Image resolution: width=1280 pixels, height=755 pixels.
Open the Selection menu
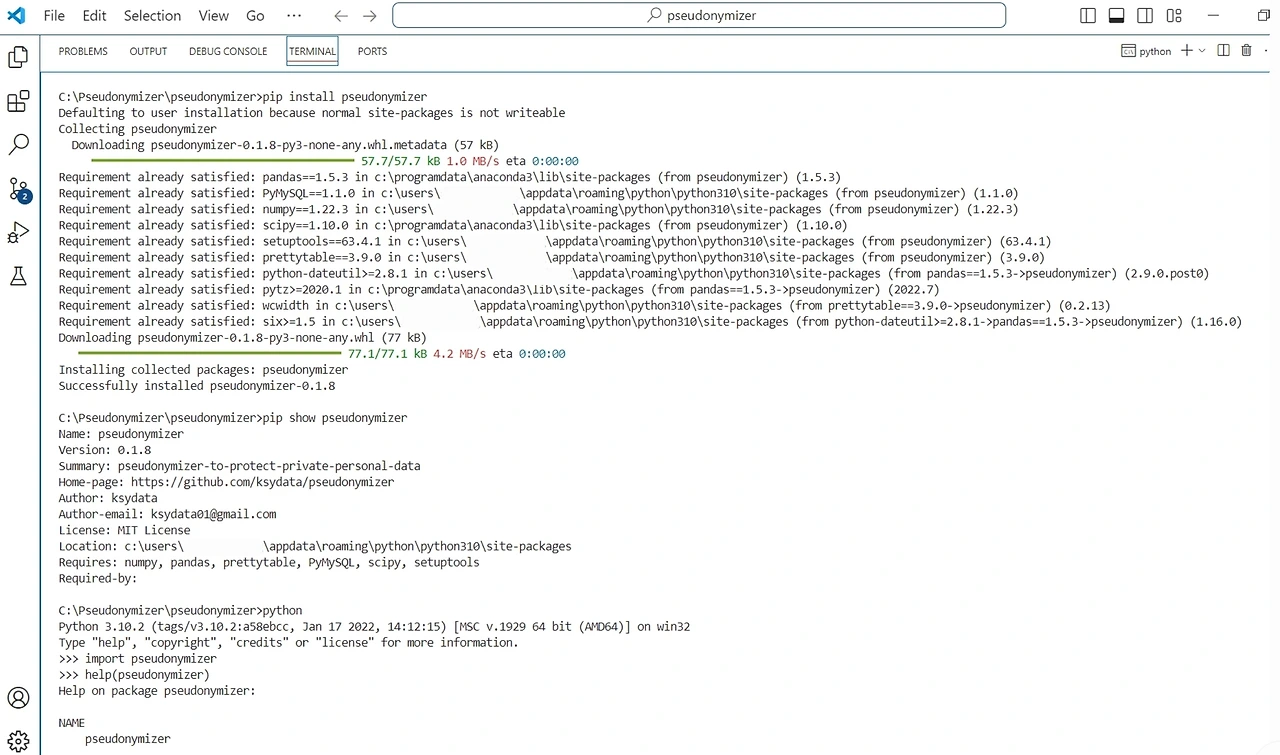[x=153, y=16]
